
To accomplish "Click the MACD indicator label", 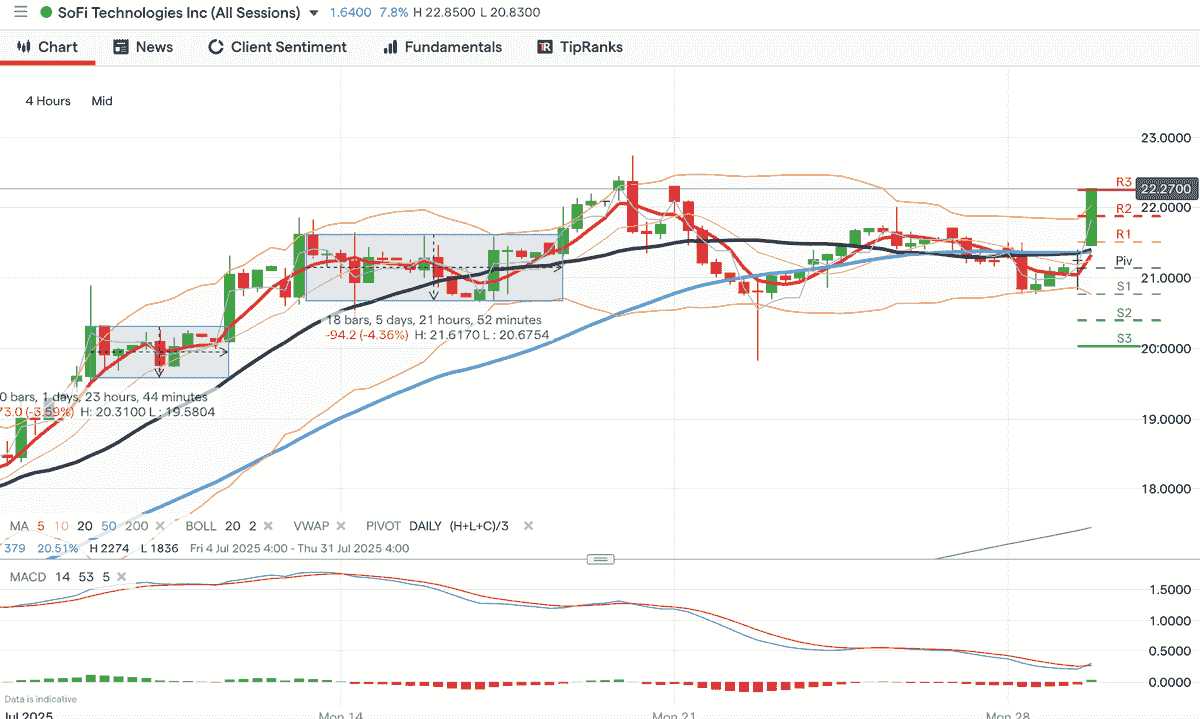I will [28, 577].
